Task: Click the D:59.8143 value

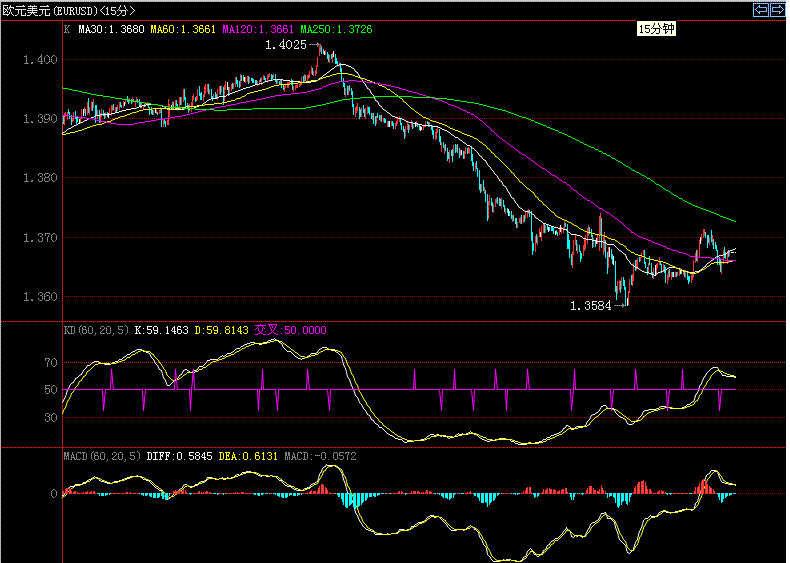Action: [x=222, y=330]
